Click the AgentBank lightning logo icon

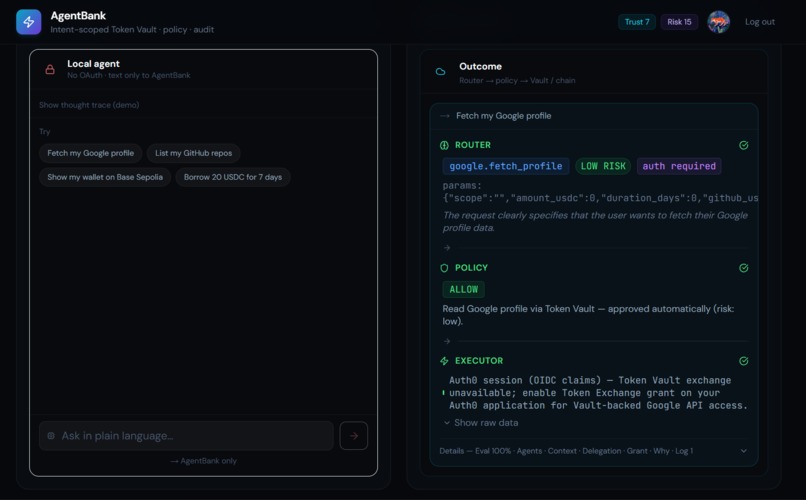click(x=28, y=22)
